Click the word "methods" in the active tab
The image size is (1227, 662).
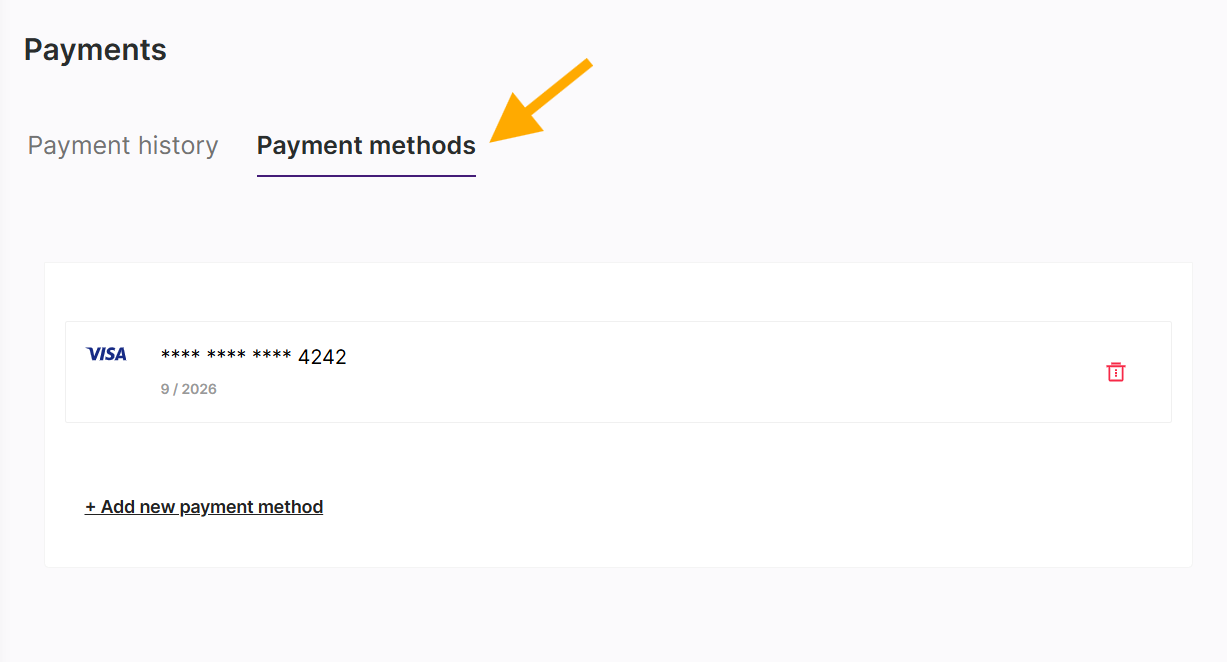pos(422,146)
